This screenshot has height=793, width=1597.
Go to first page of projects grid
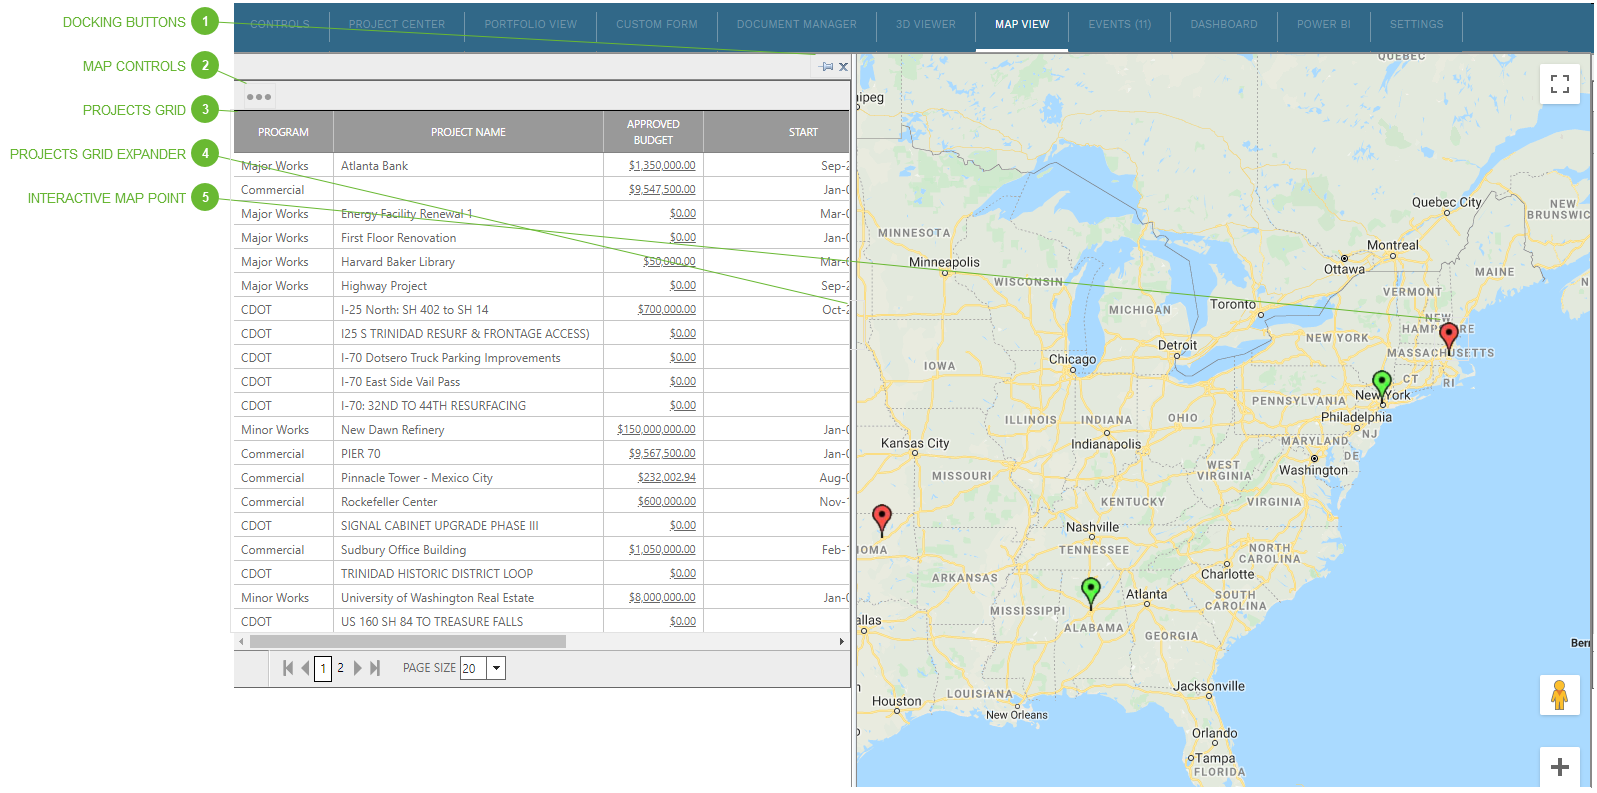point(288,668)
